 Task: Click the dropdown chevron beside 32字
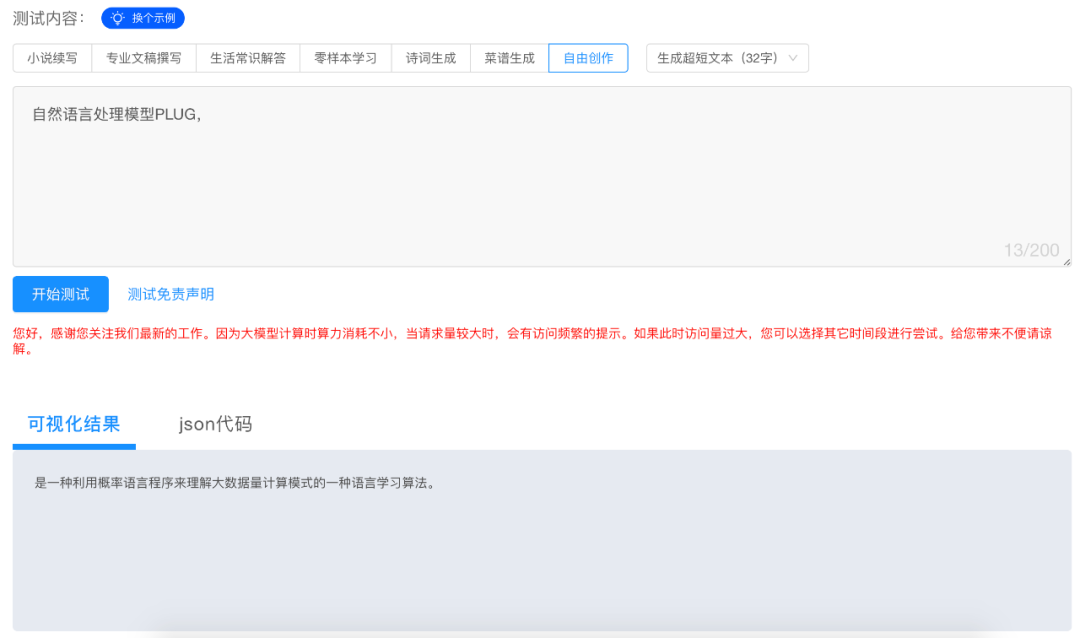795,58
